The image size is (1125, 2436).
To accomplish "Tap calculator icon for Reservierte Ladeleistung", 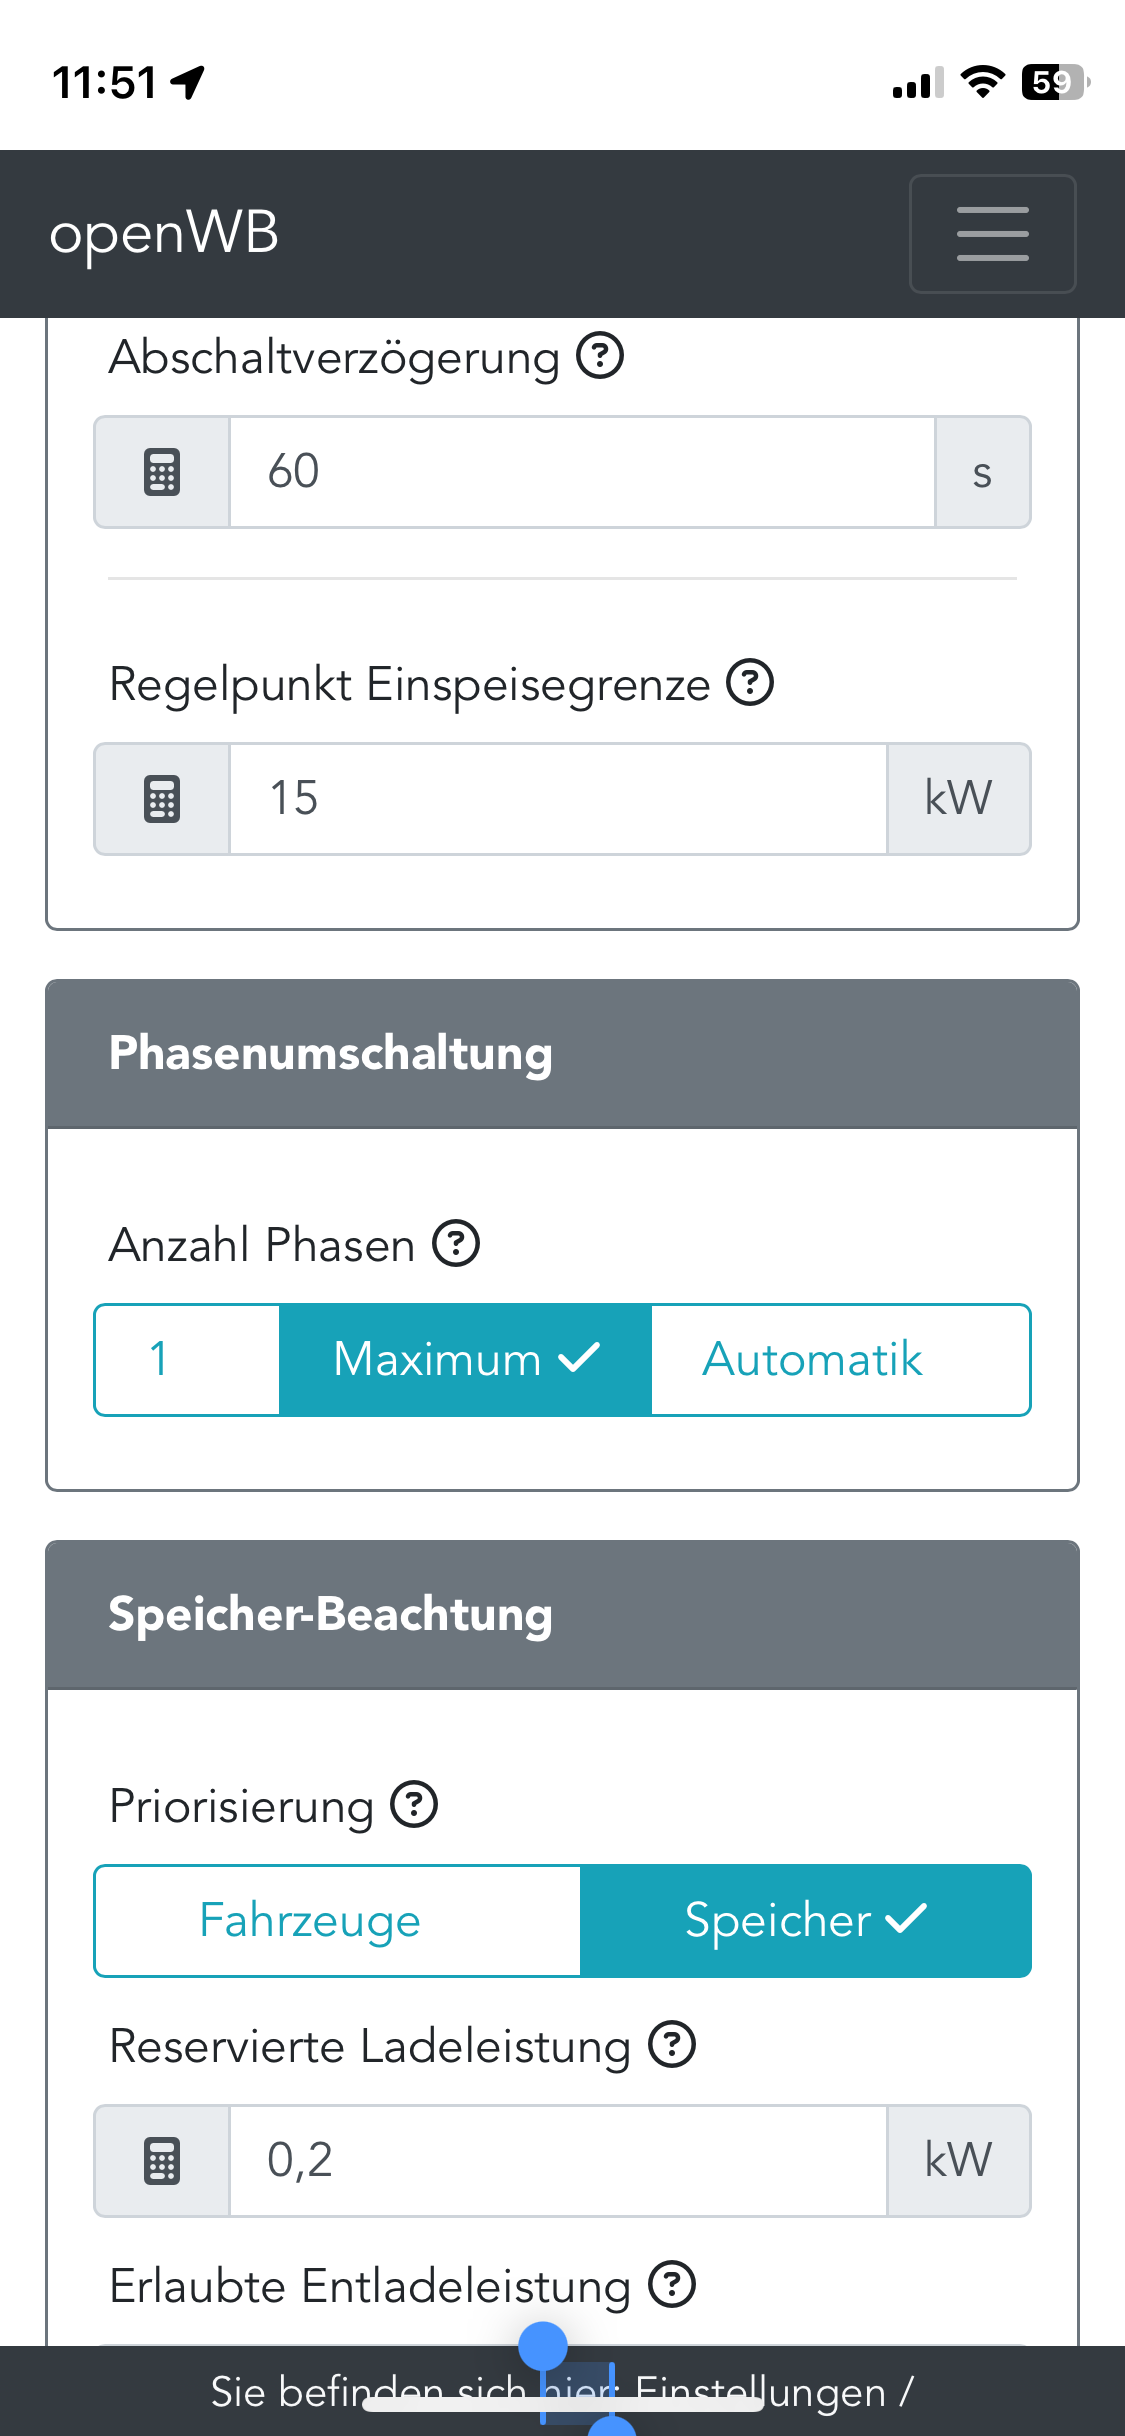I will pyautogui.click(x=162, y=2161).
